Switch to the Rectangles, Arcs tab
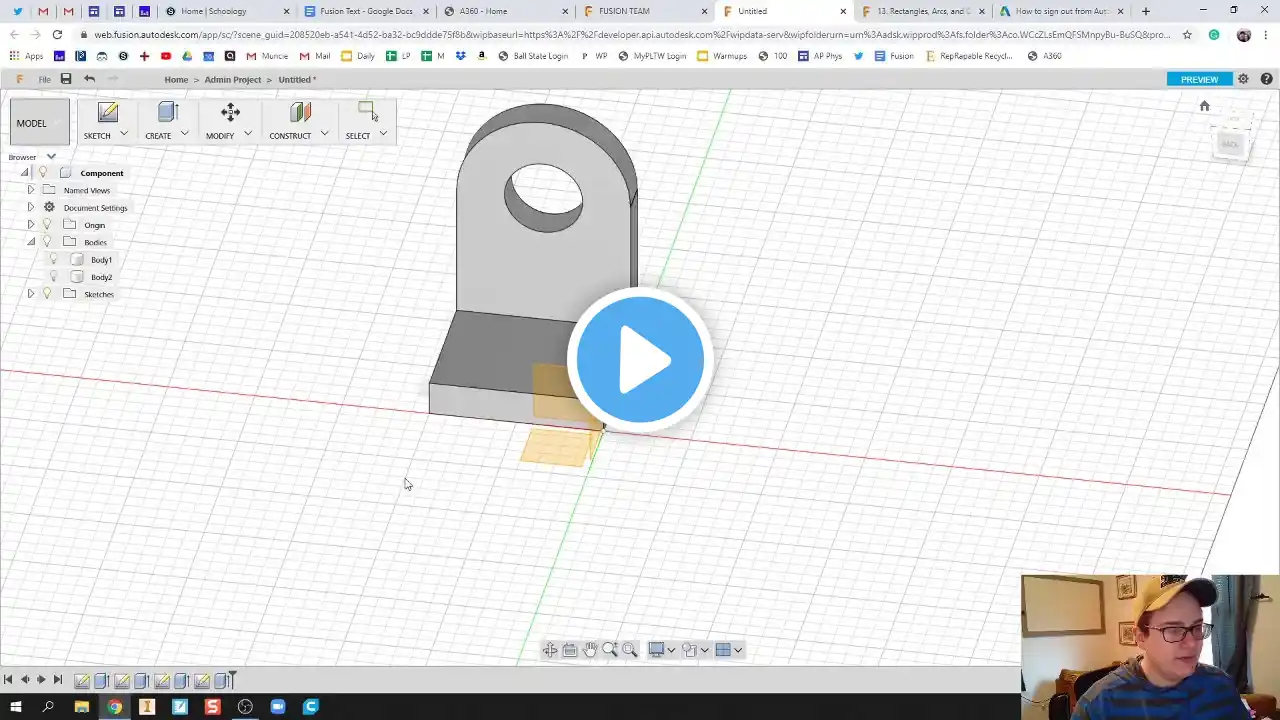This screenshot has width=1280, height=720. (x=923, y=11)
